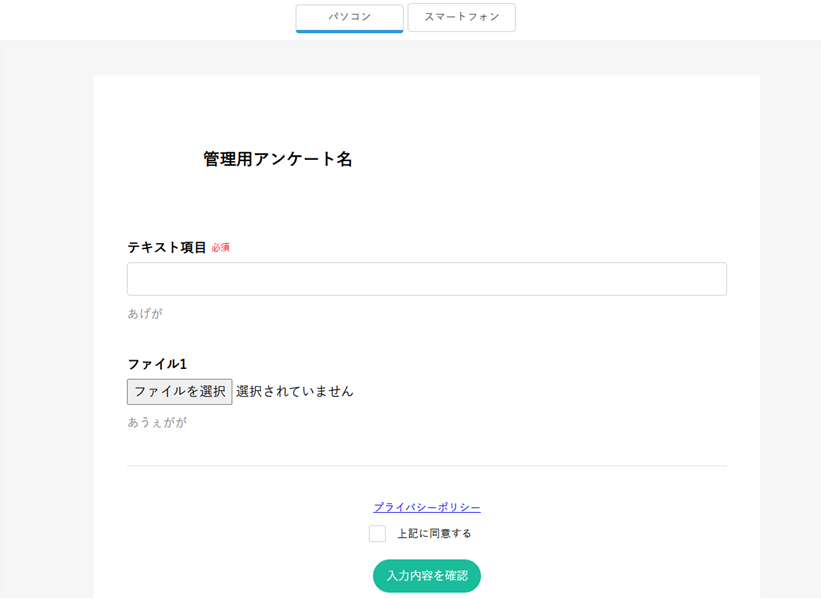Open the プライバシーポリシー link

click(427, 507)
